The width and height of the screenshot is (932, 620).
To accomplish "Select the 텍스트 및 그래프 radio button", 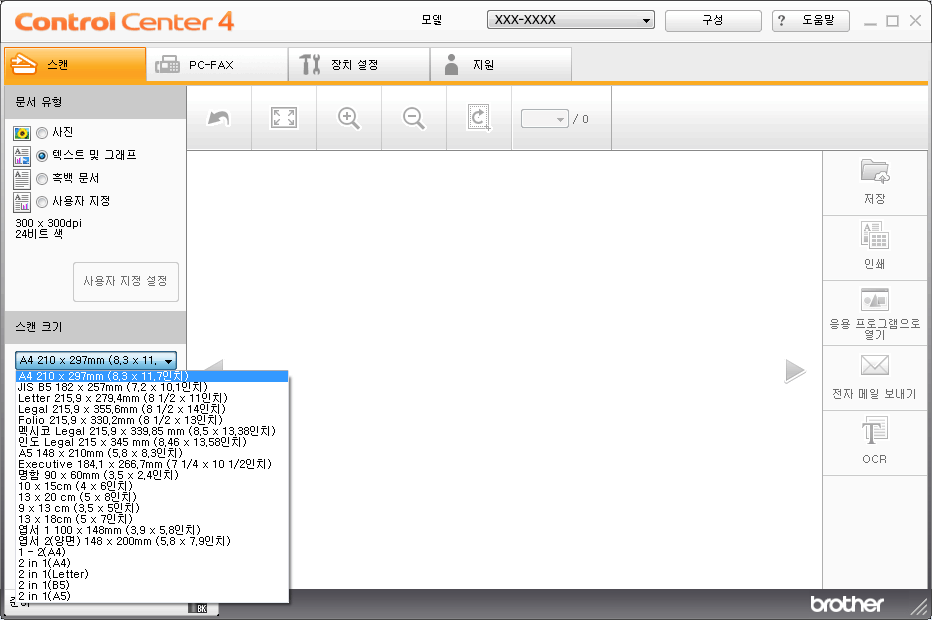I will click(42, 156).
